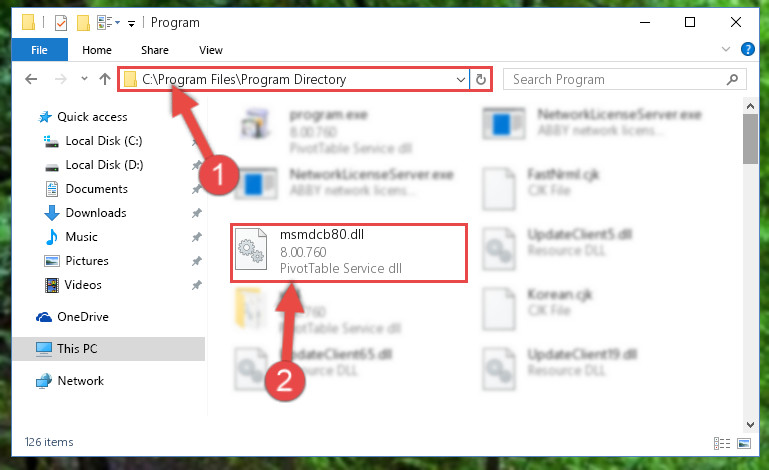Open the File menu tab
This screenshot has height=470, width=769.
point(39,50)
